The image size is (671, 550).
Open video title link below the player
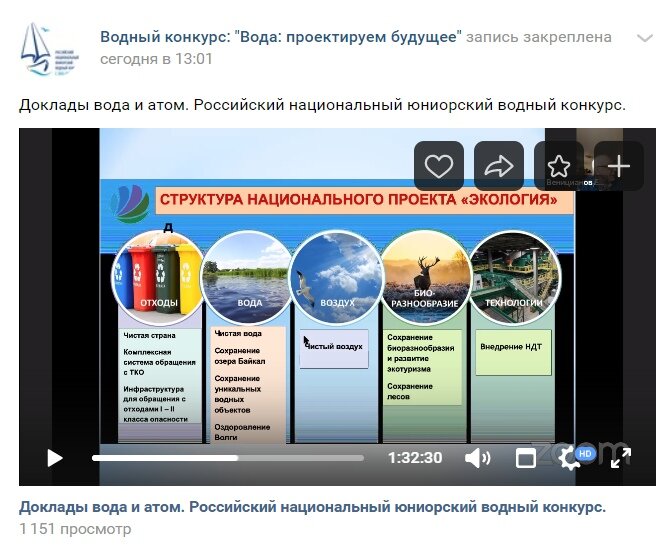pyautogui.click(x=312, y=507)
